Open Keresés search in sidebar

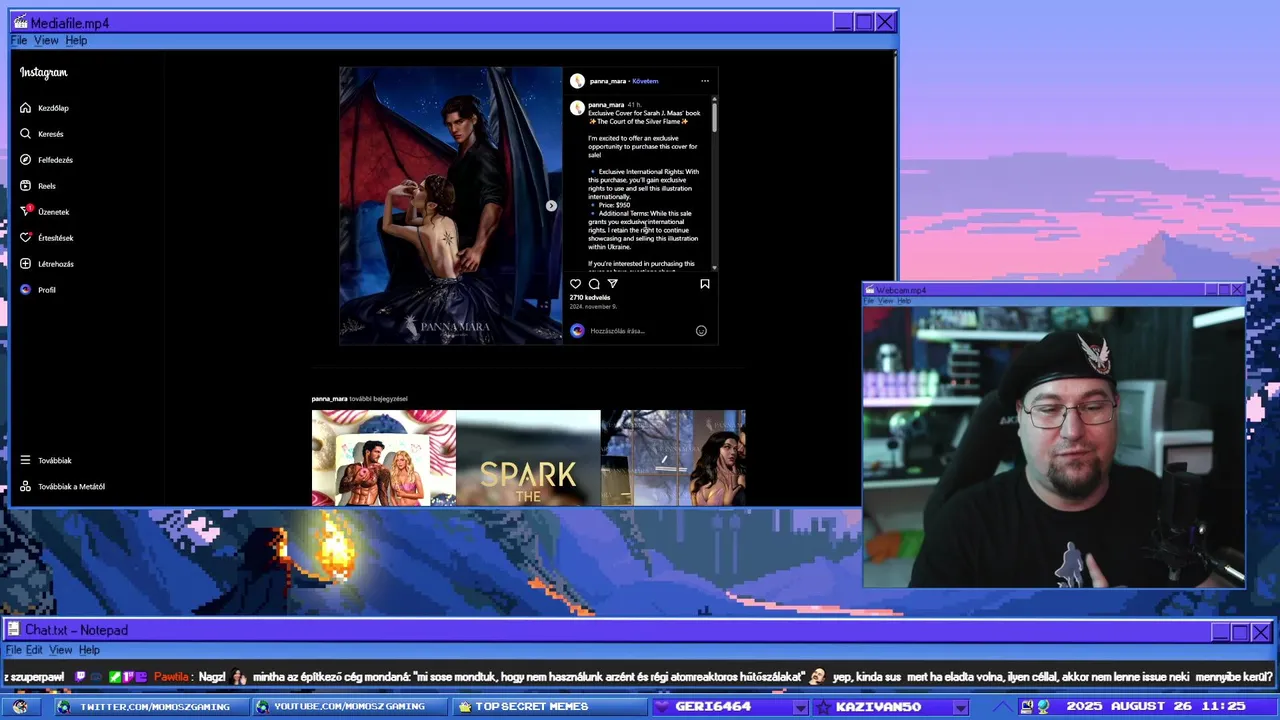[x=42, y=134]
